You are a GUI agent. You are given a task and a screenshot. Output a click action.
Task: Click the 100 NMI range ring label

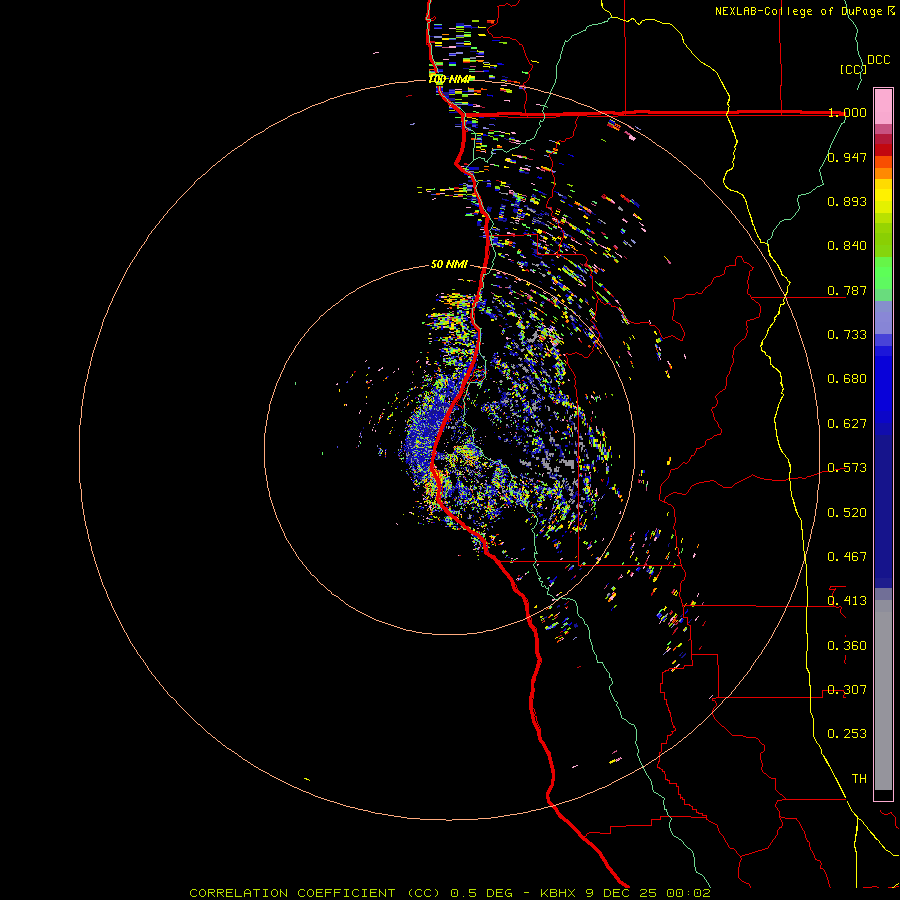coord(451,79)
